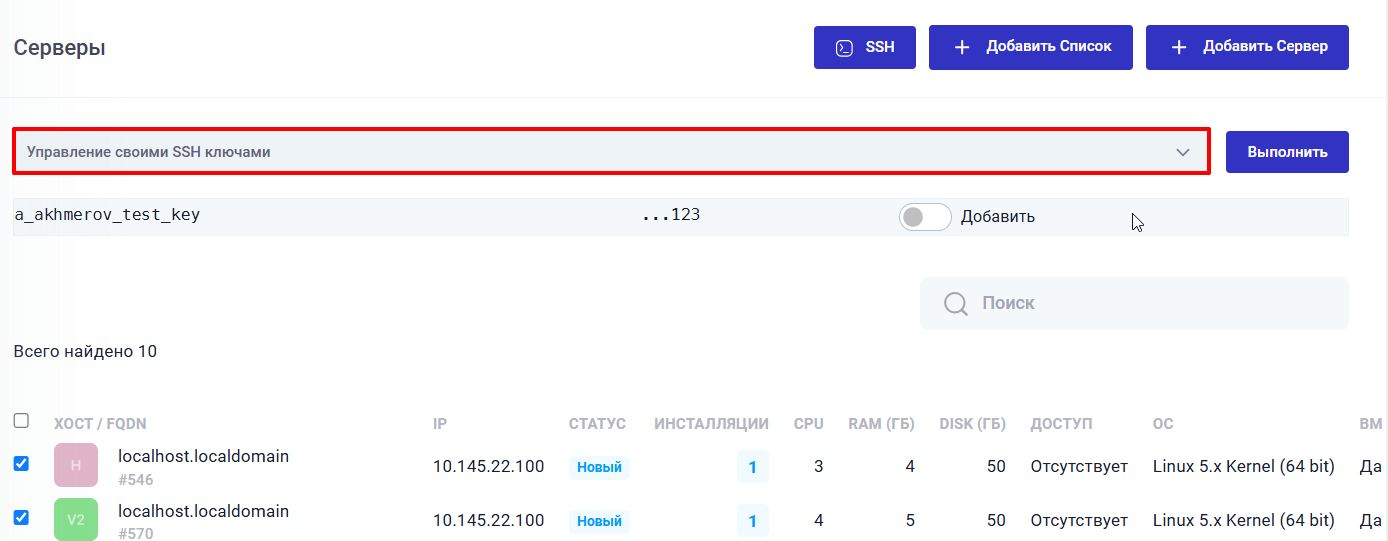Sort by CPU column header
The height and width of the screenshot is (541, 1388).
coord(809,424)
